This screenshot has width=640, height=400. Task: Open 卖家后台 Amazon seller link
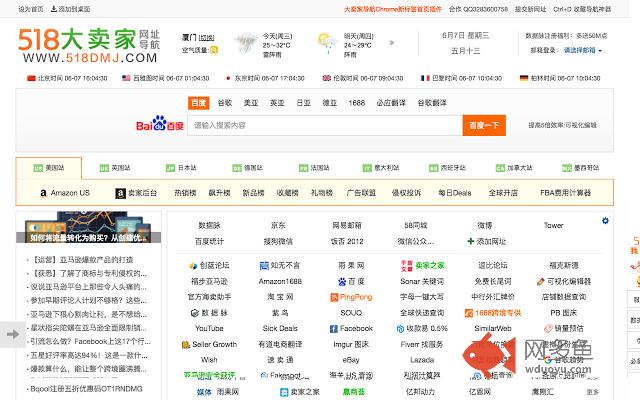click(x=136, y=193)
